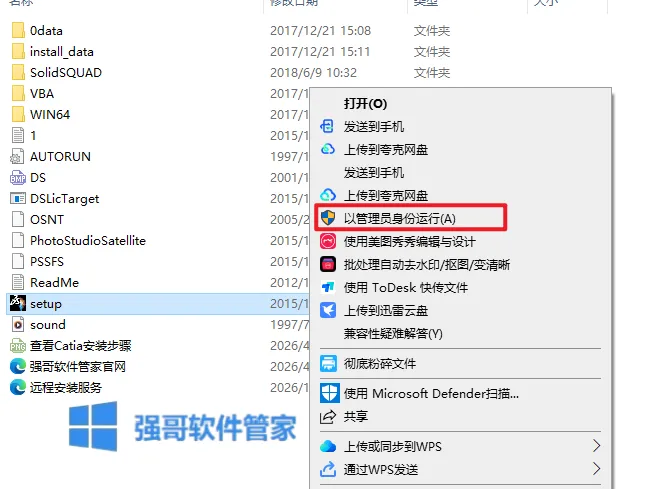Choose 打开(O) from the context menu
Viewport: 652px width, 489px height.
[x=365, y=103]
